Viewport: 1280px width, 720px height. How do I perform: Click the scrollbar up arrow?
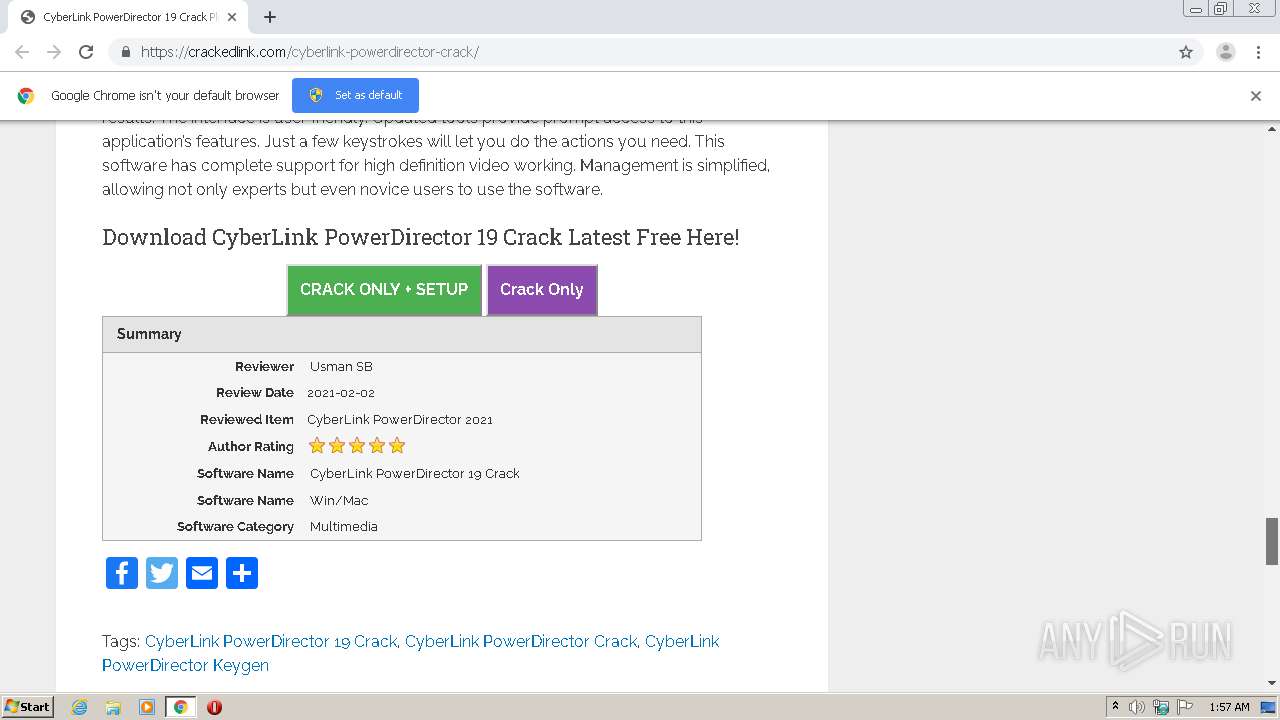coord(1272,128)
